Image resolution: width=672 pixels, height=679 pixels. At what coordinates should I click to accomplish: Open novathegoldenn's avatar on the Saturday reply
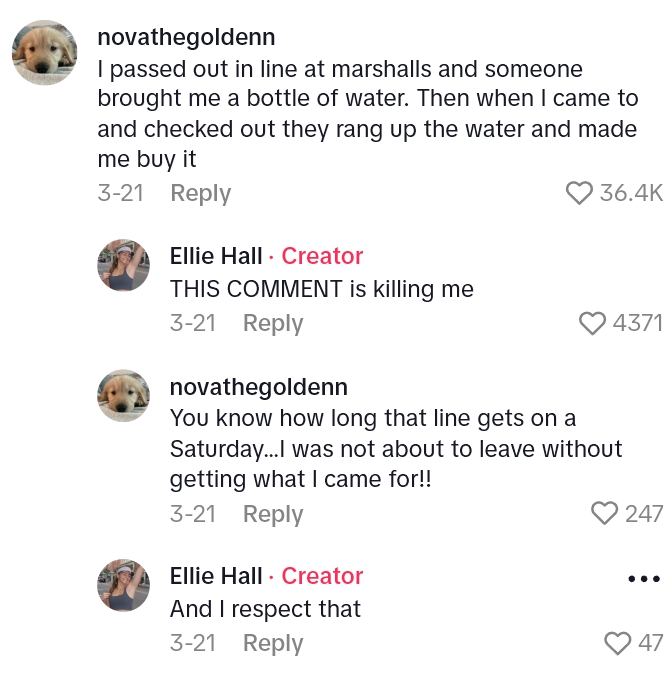pyautogui.click(x=123, y=395)
